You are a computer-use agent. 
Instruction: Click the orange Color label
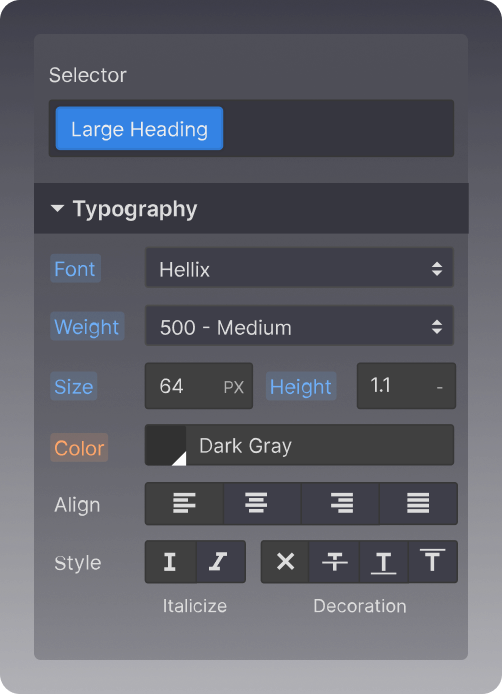79,447
